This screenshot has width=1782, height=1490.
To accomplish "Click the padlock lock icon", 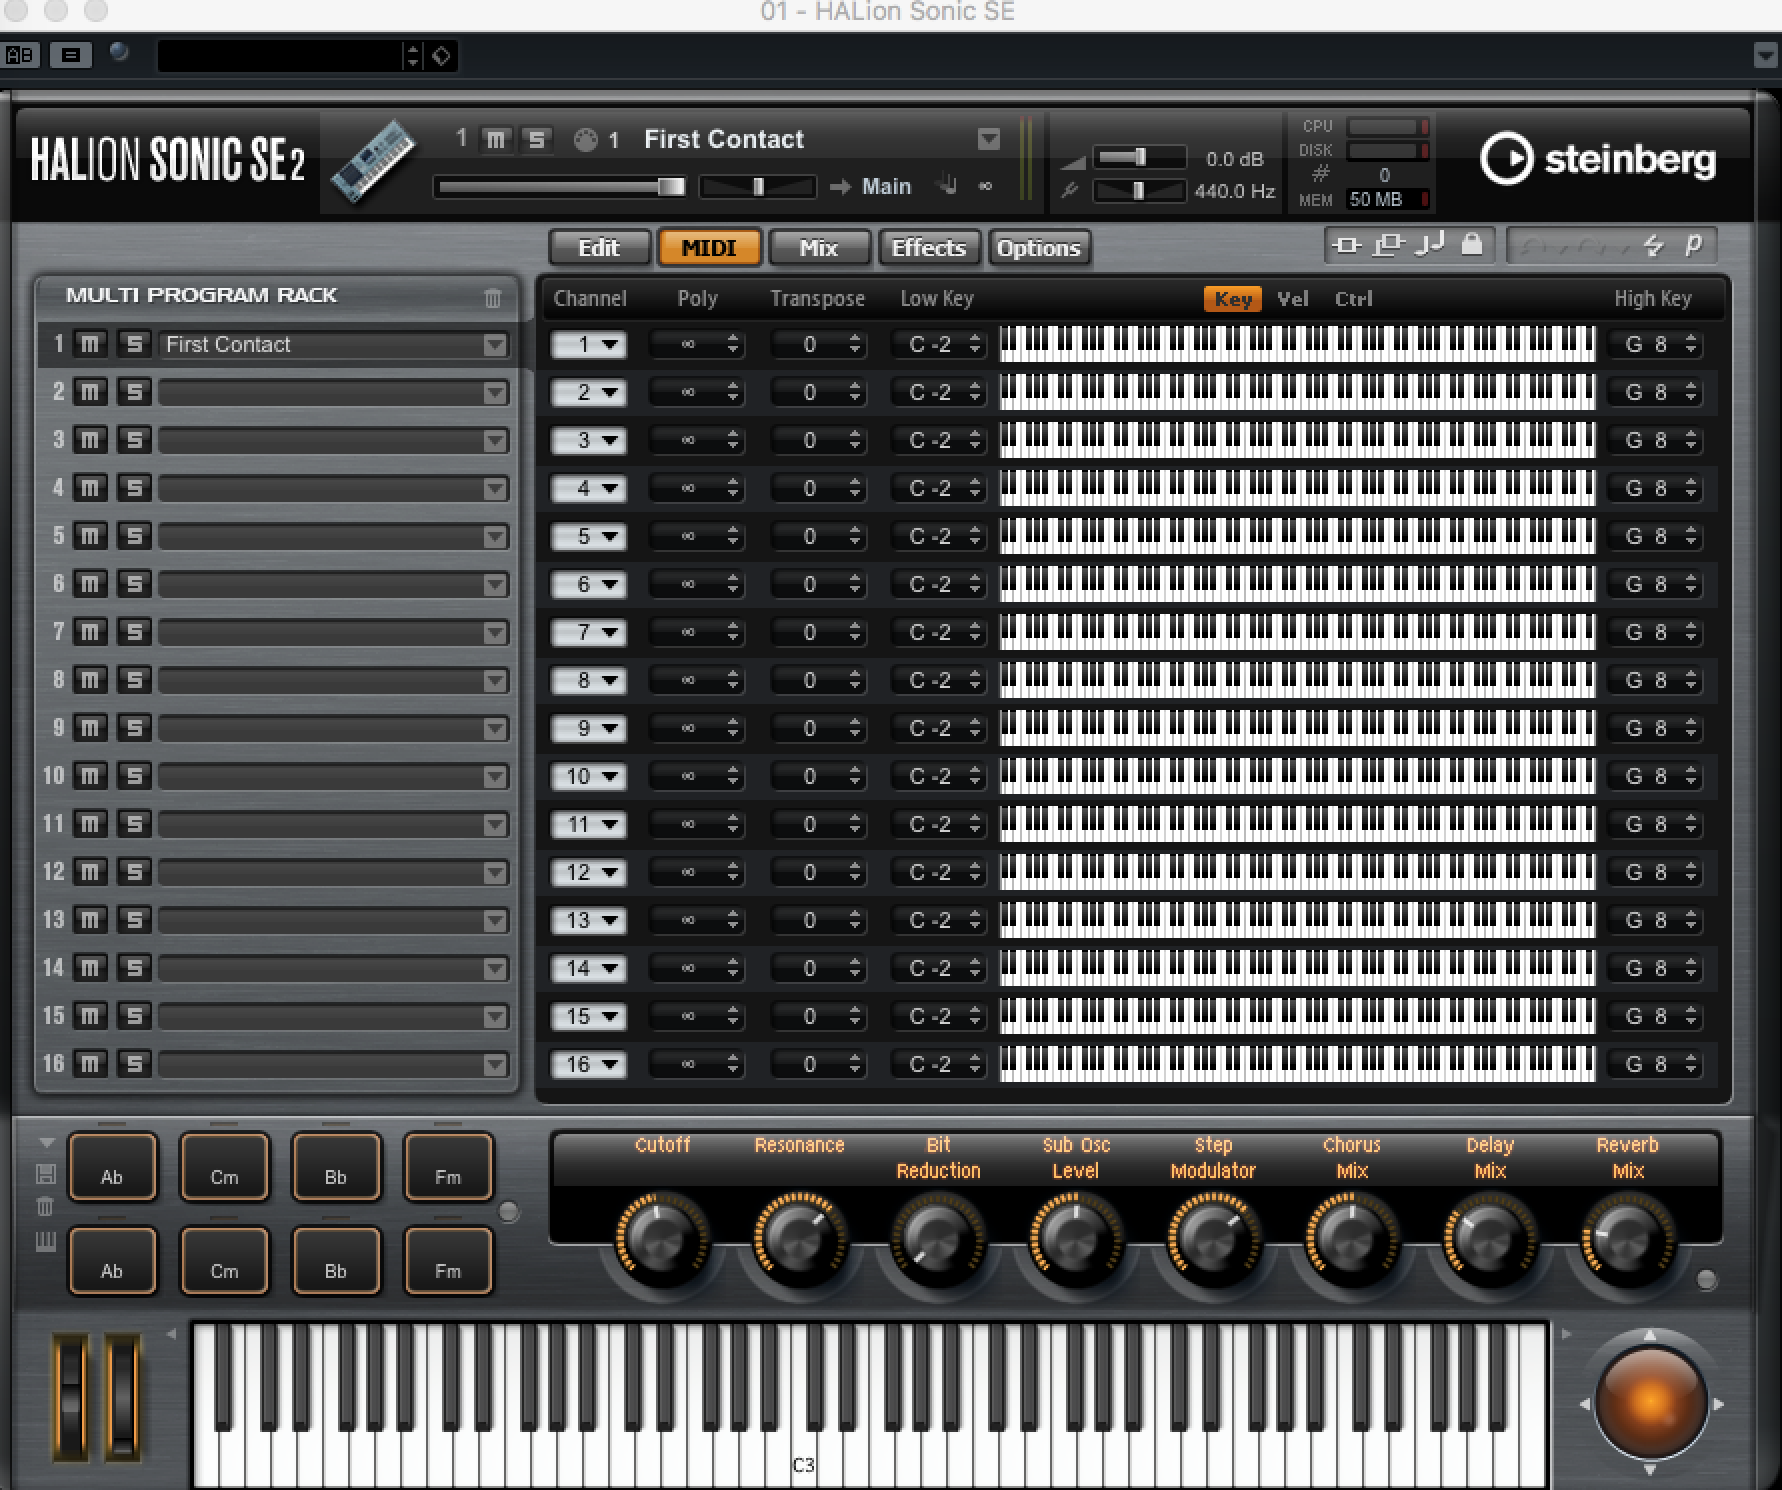I will (1472, 245).
